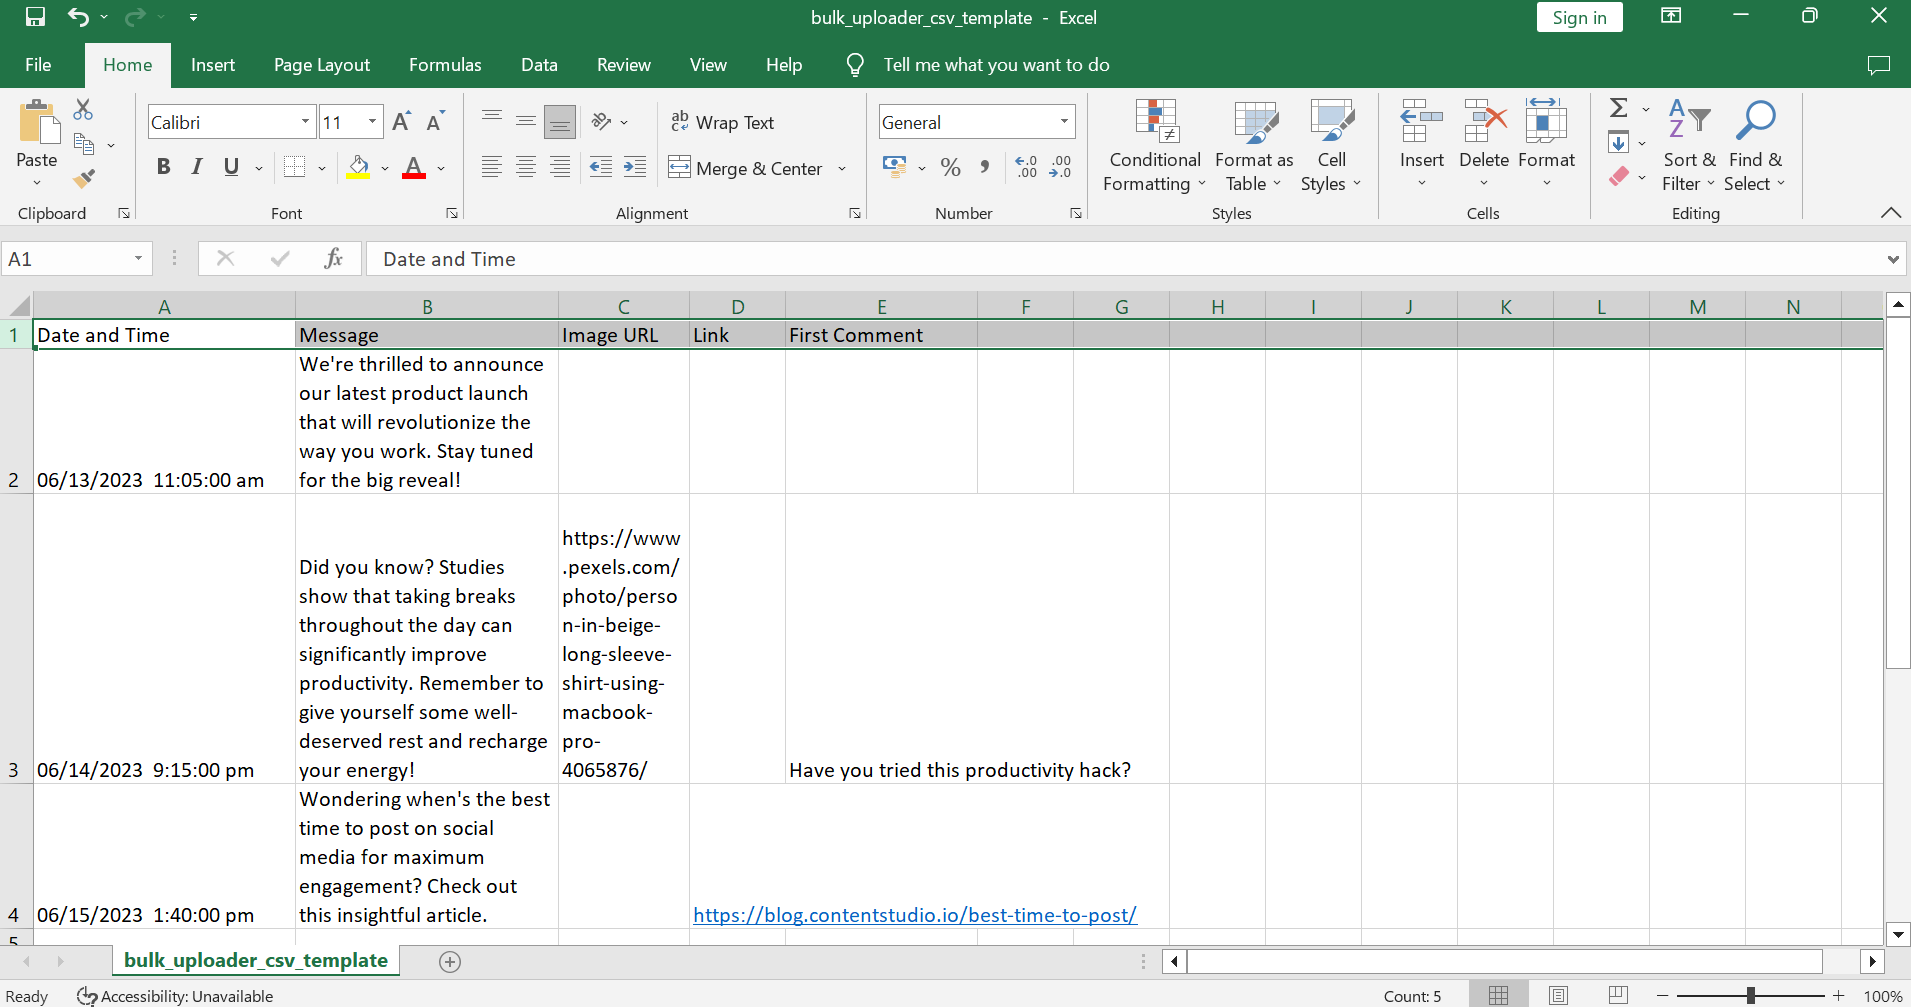
Task: Click the Clear eraser icon
Action: pyautogui.click(x=1619, y=177)
